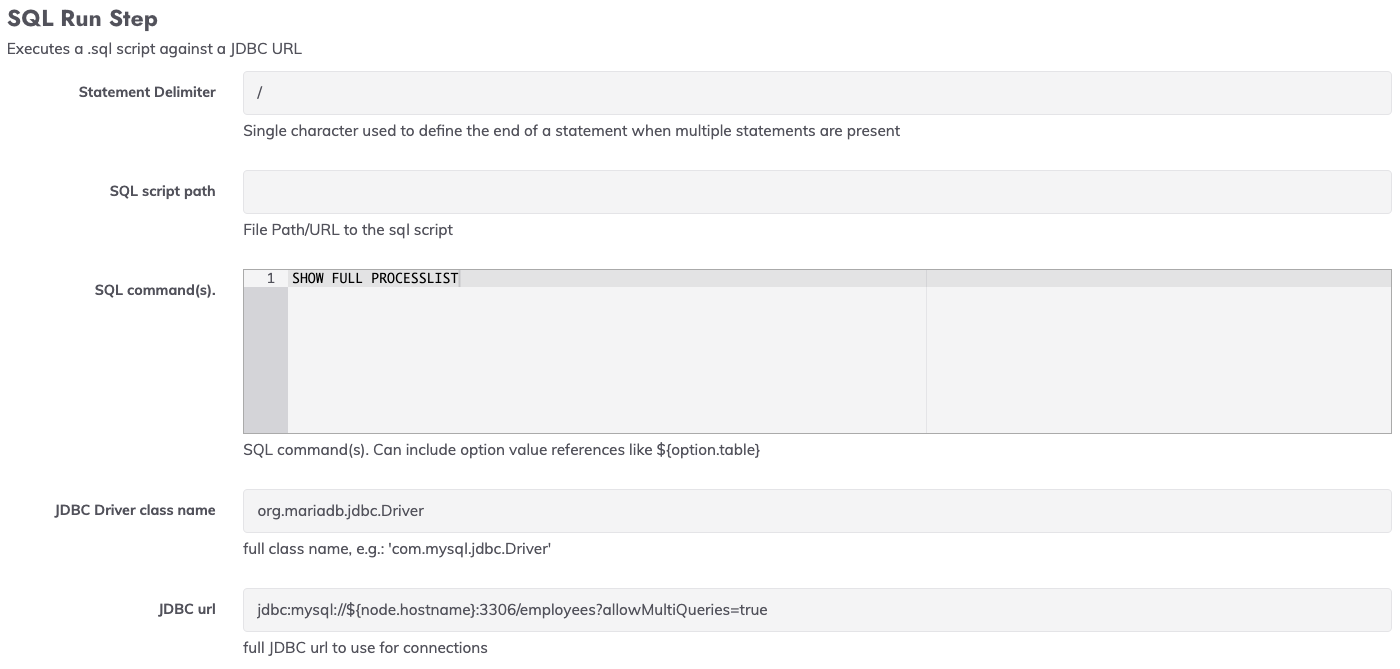Click the SQL Run Step heading
The height and width of the screenshot is (669, 1400).
coord(82,19)
